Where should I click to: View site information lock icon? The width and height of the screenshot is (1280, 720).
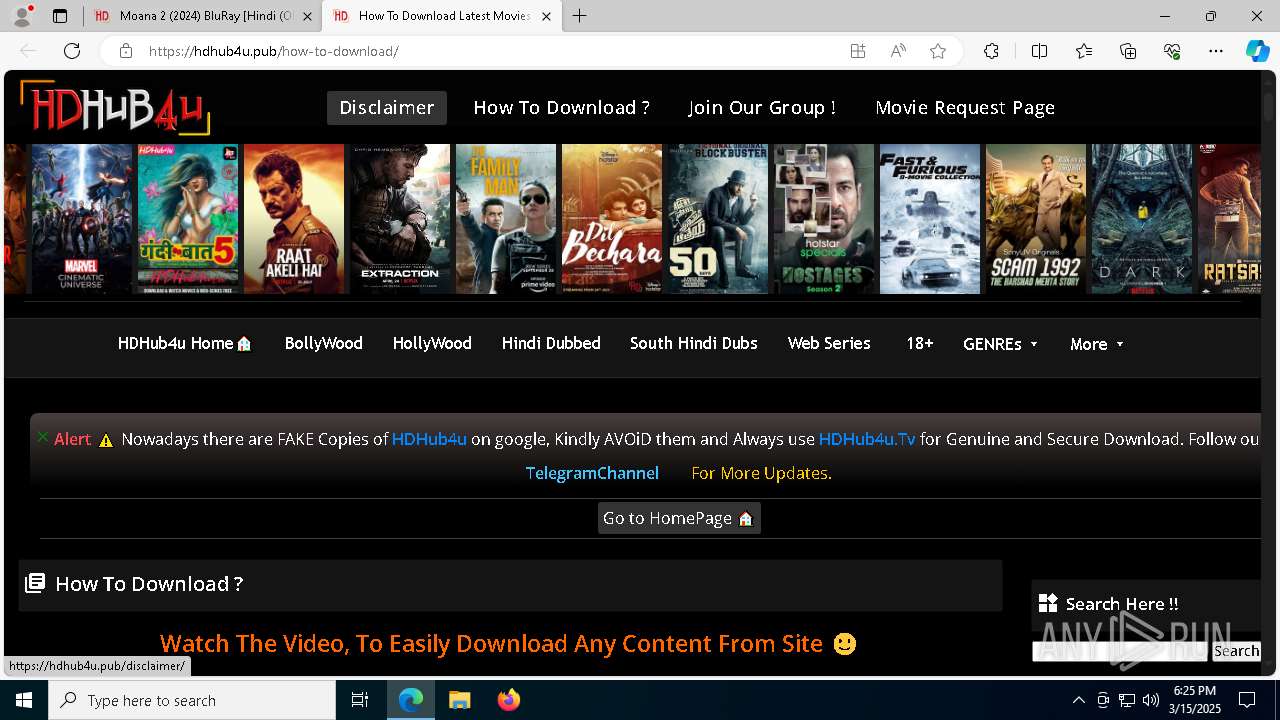tap(126, 51)
